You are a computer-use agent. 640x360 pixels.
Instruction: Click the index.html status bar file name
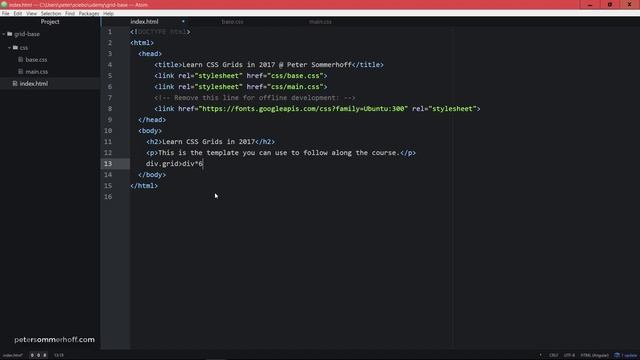13,356
